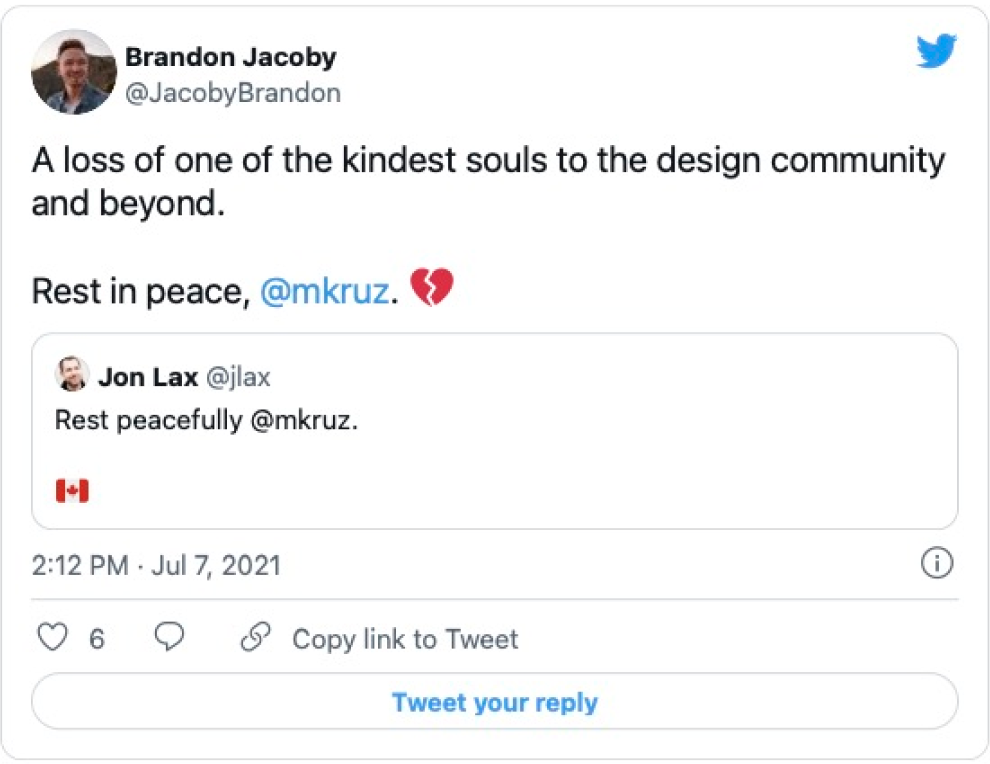Click the chain link icon
Screen dimensions: 990x764
(x=256, y=638)
